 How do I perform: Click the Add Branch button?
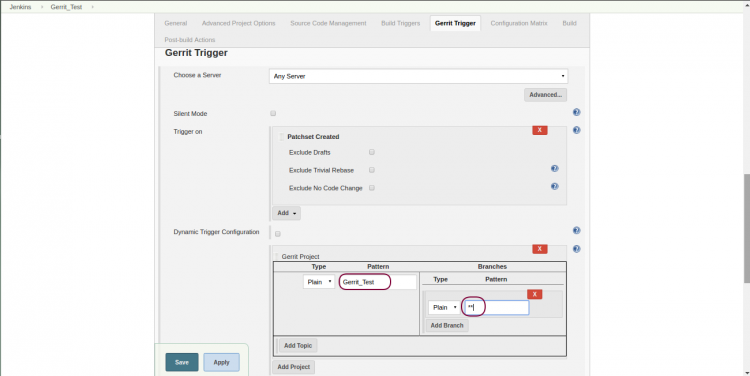pyautogui.click(x=447, y=325)
